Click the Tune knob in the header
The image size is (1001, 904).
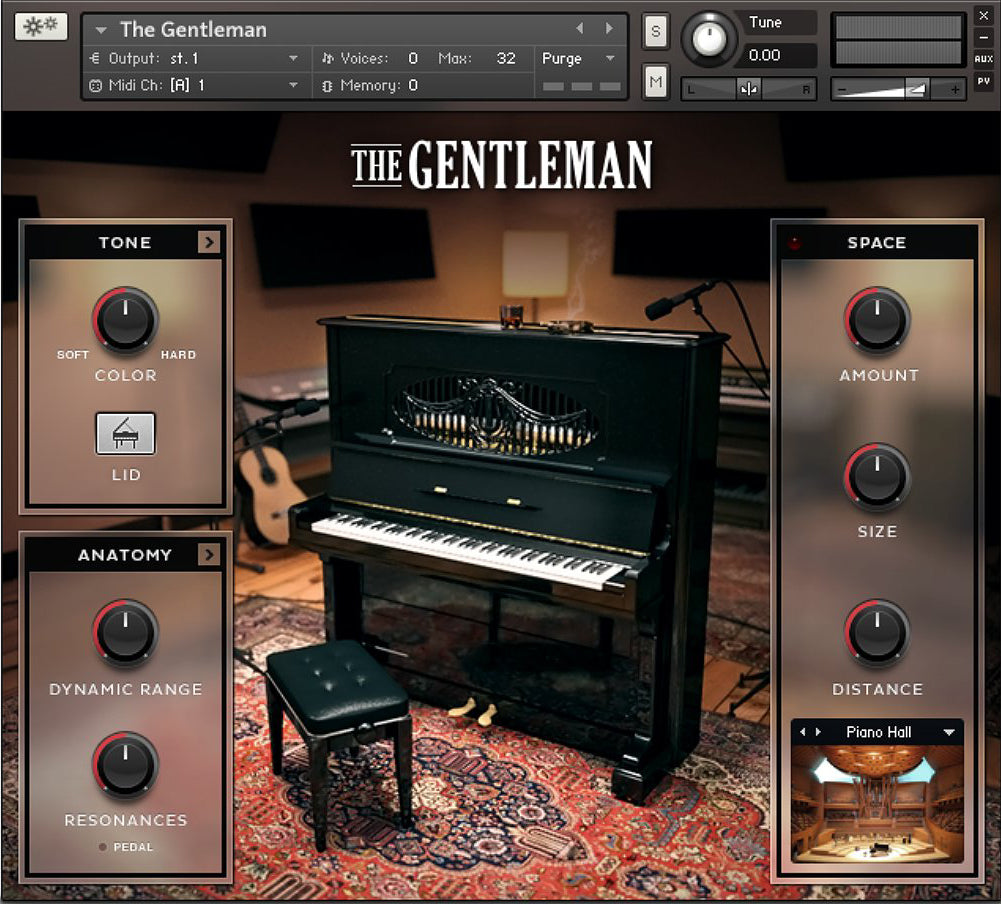(709, 39)
